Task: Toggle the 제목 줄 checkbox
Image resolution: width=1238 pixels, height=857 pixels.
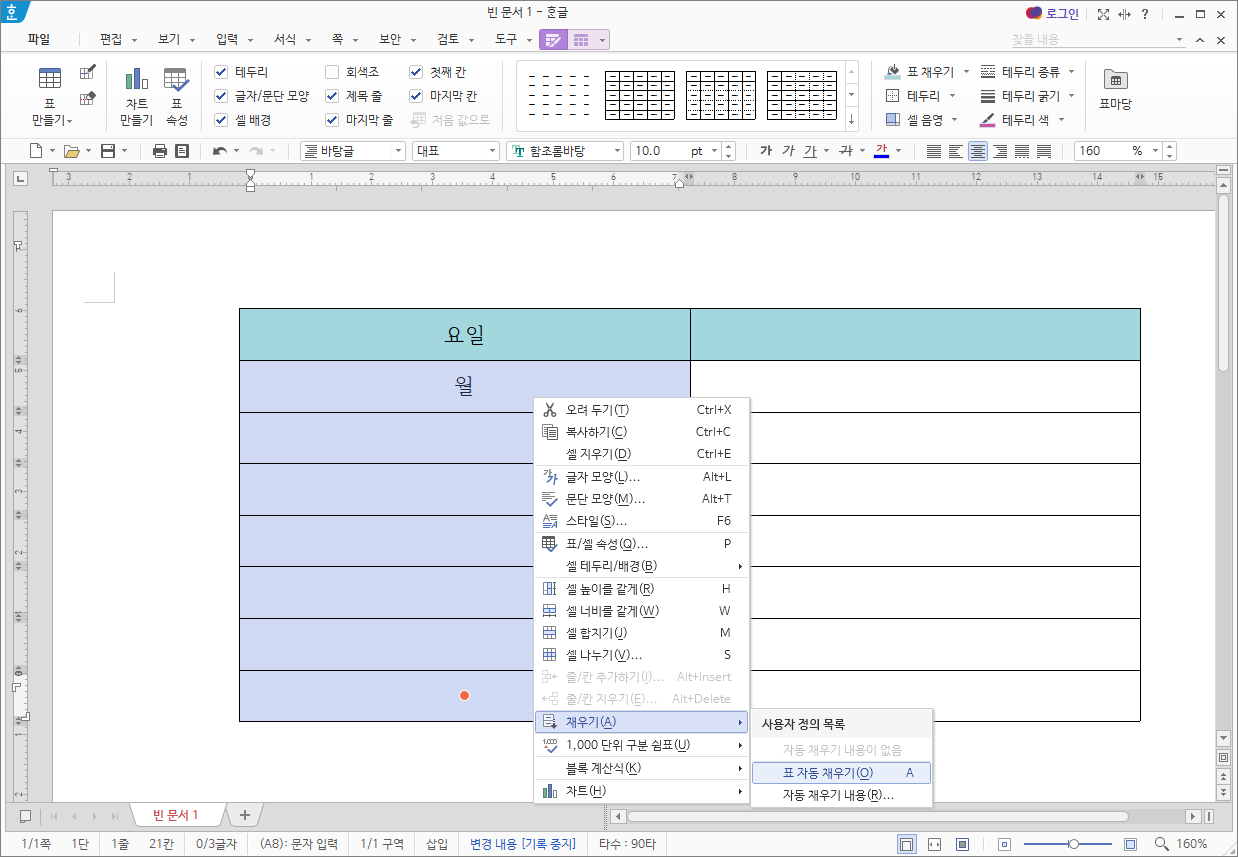Action: coord(332,96)
